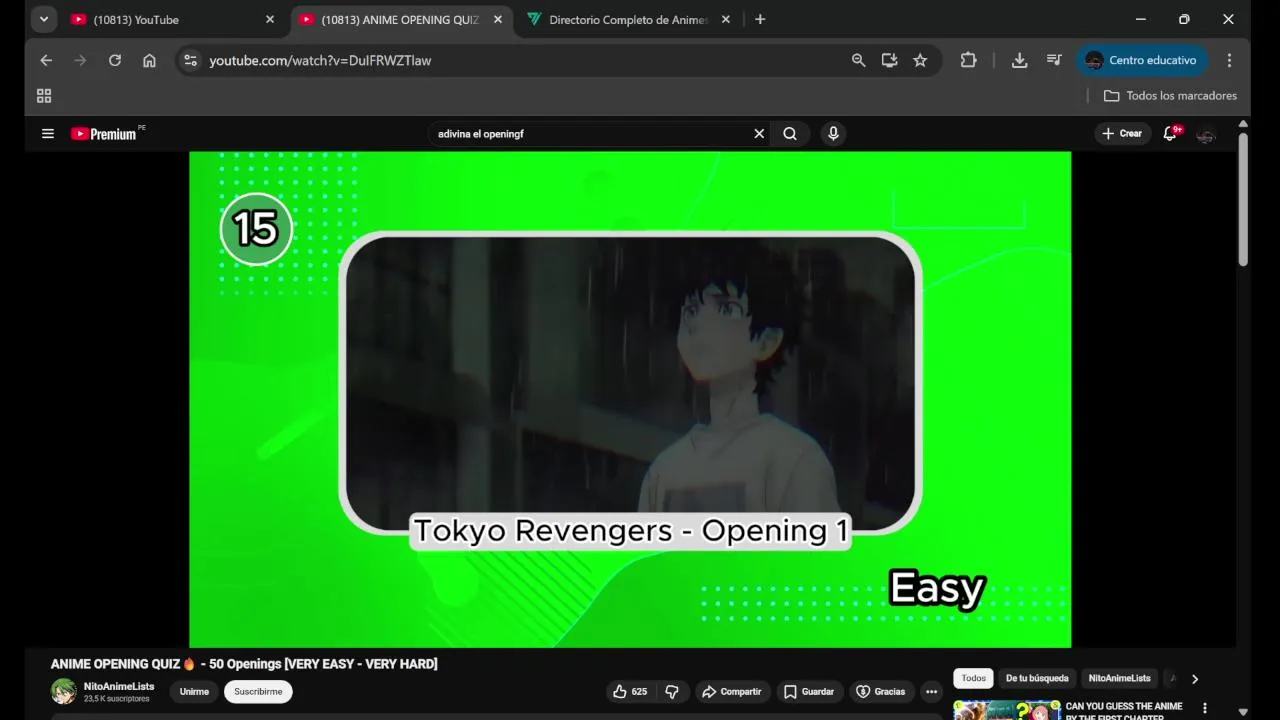Open the YouTube hamburger guide menu
Viewport: 1280px width, 720px height.
tap(47, 133)
